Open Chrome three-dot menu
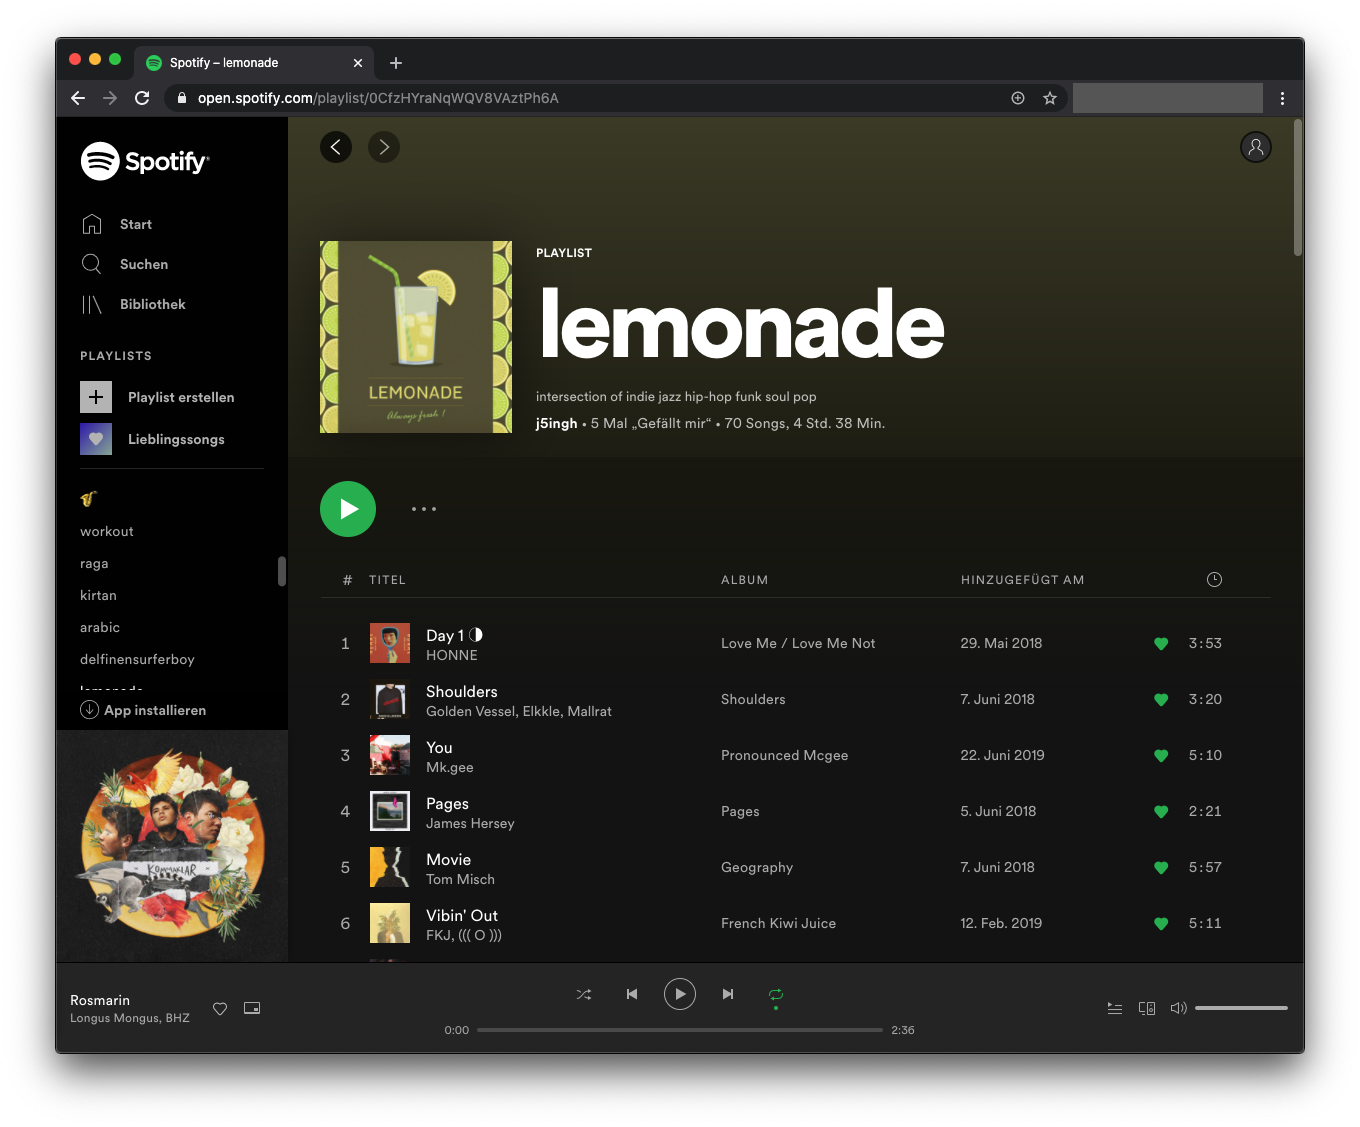1360x1127 pixels. tap(1282, 98)
